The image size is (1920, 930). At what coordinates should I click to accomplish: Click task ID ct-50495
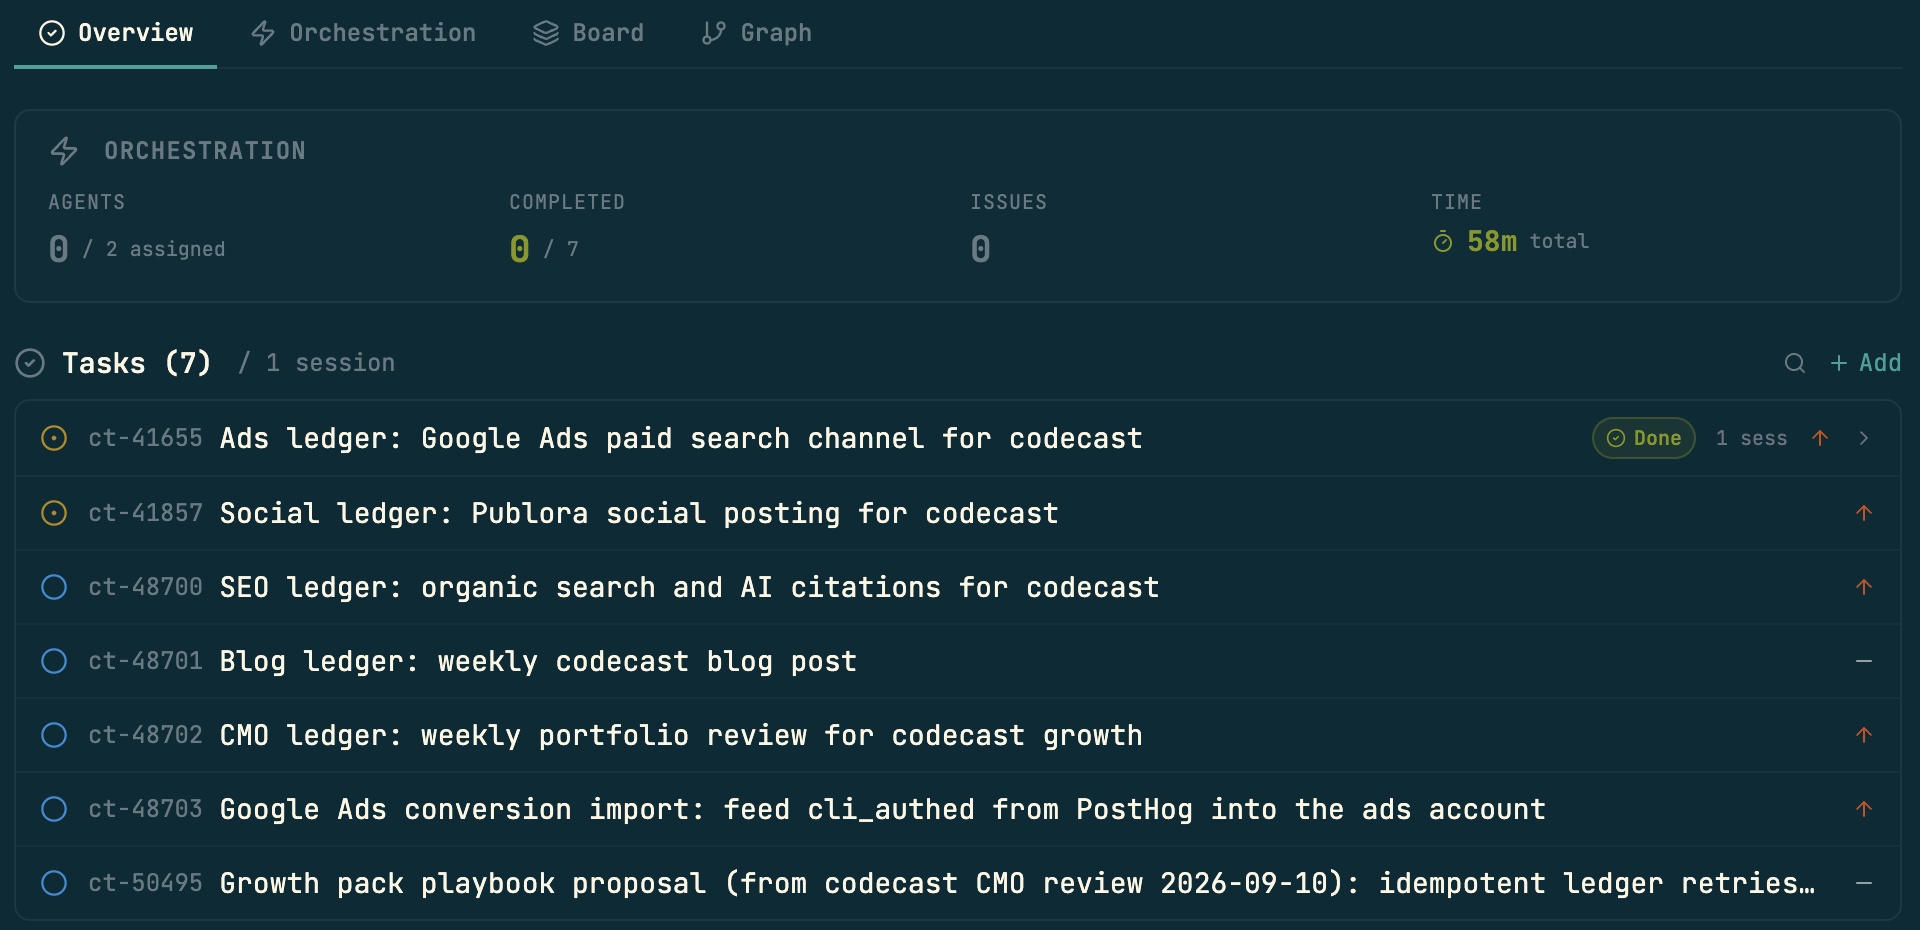coord(145,883)
